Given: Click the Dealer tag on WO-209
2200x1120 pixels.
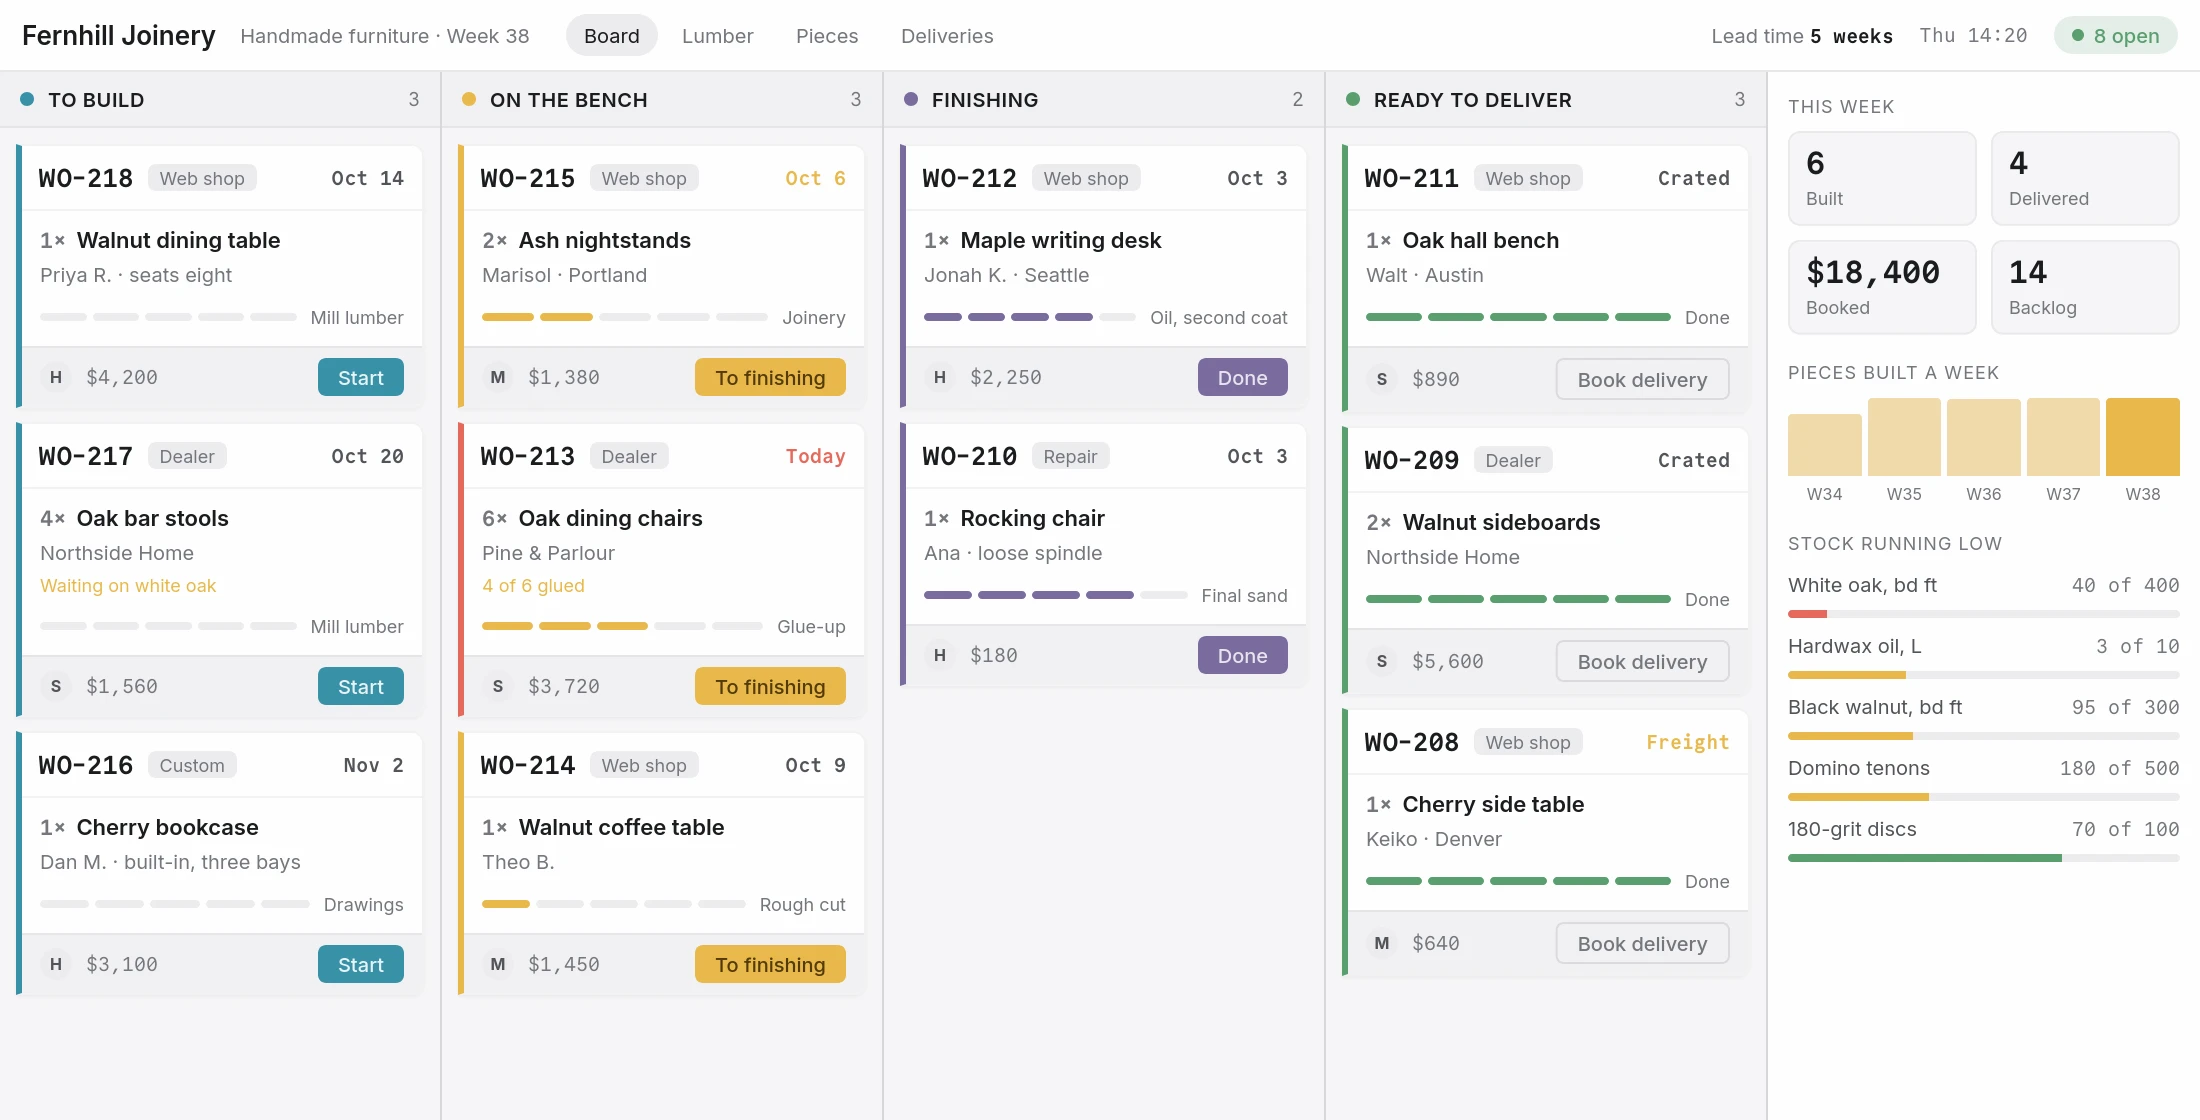Looking at the screenshot, I should coord(1513,460).
